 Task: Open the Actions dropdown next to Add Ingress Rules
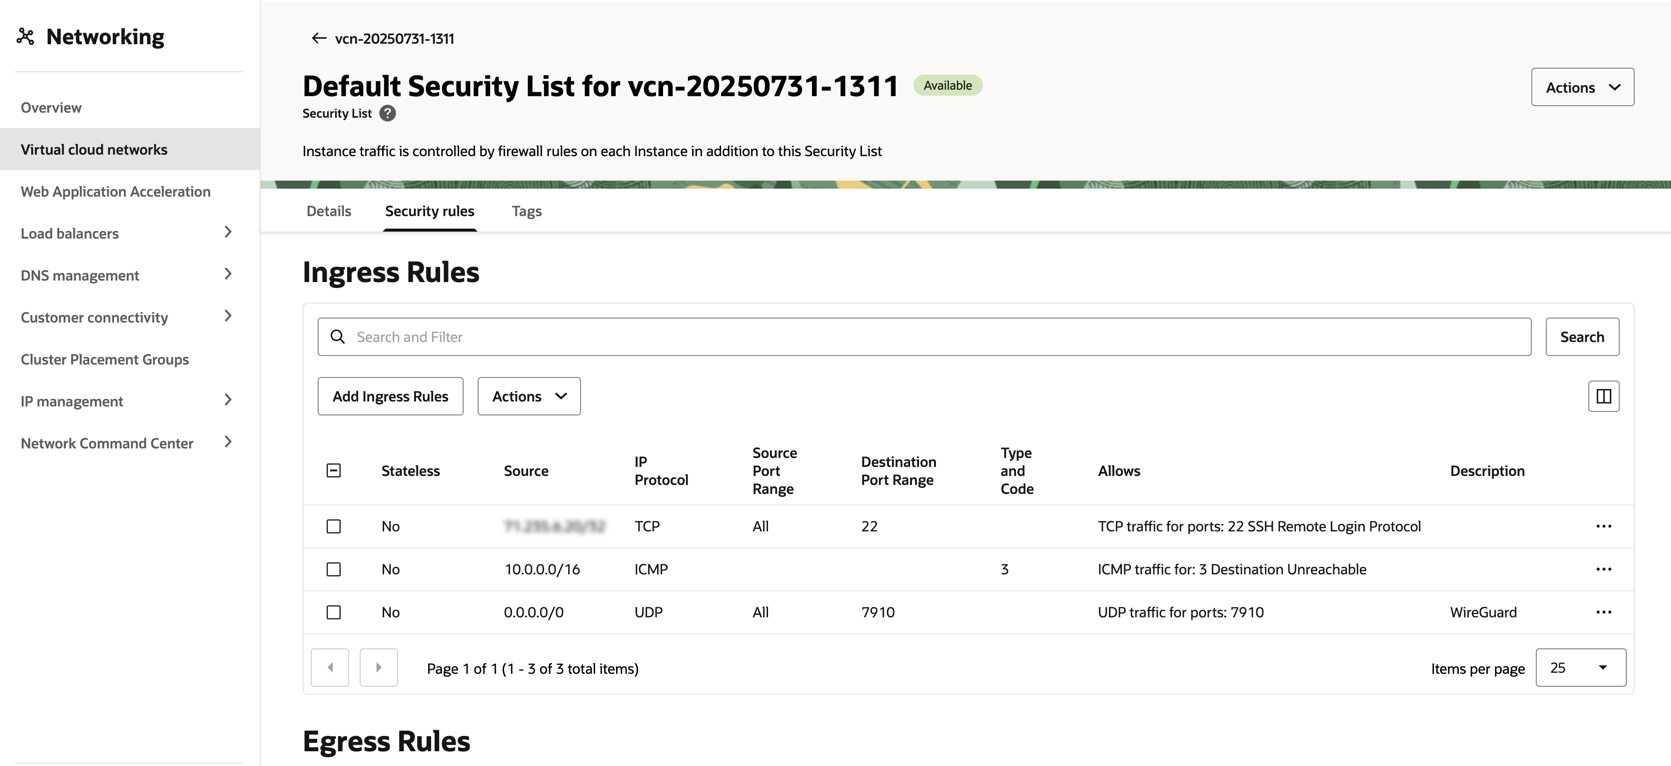click(529, 396)
